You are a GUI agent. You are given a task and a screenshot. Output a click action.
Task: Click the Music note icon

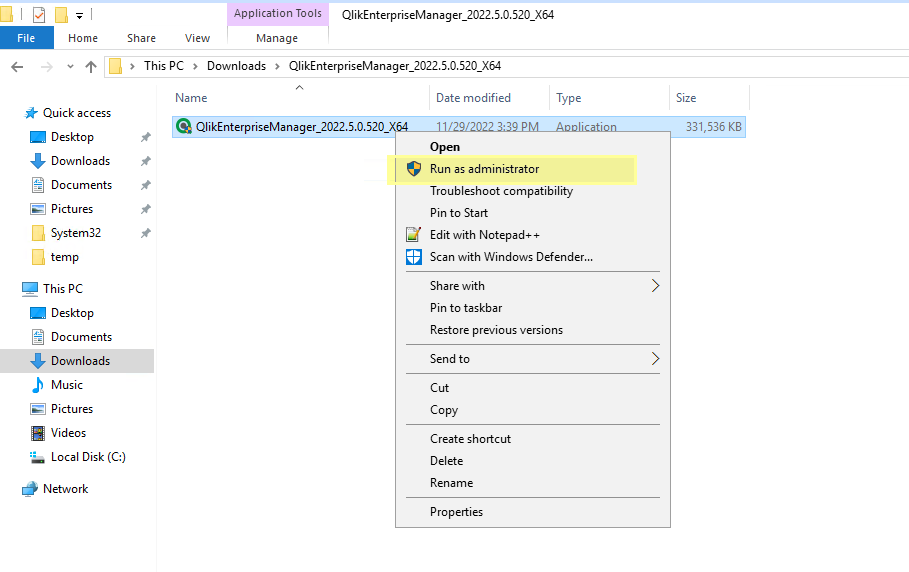click(x=38, y=385)
